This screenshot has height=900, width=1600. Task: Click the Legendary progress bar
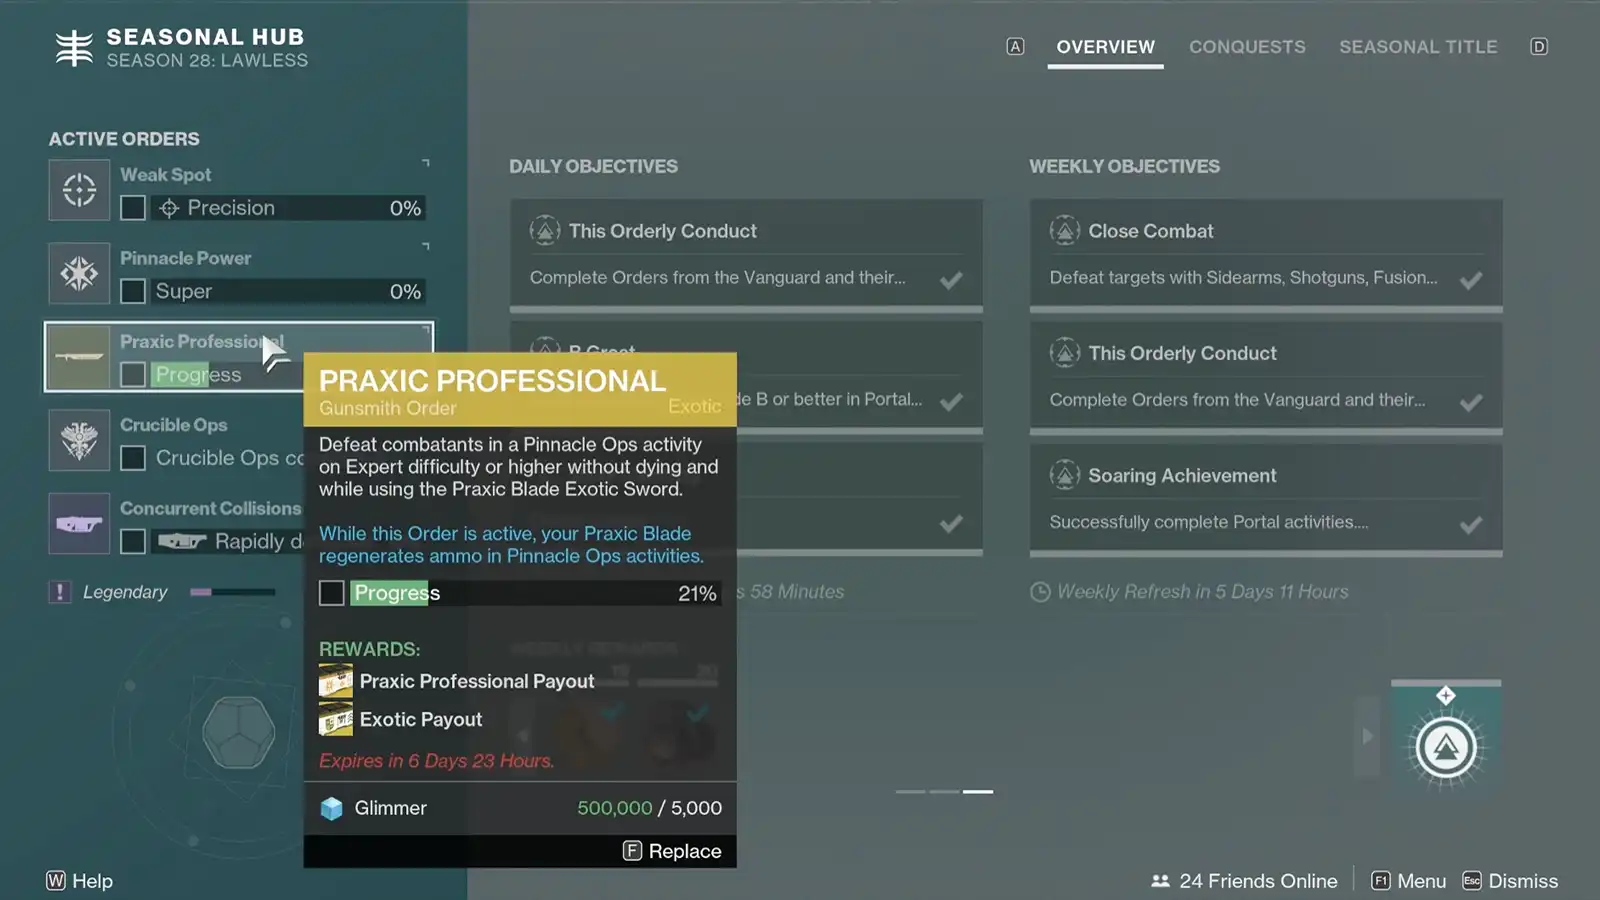[232, 592]
